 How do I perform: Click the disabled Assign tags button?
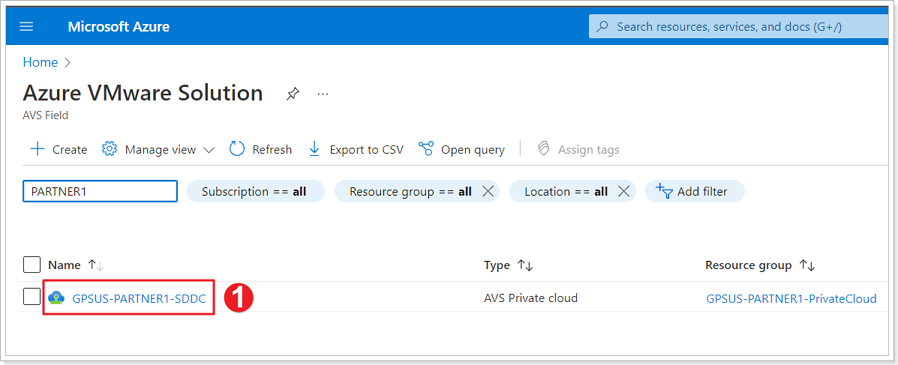[x=578, y=150]
